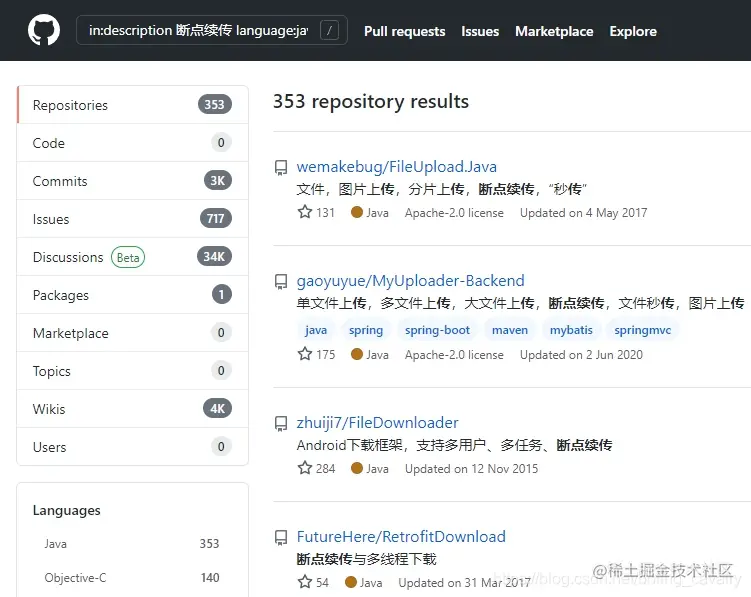Click the 353 repository results heading
Viewport: 751px width, 597px height.
(x=371, y=102)
